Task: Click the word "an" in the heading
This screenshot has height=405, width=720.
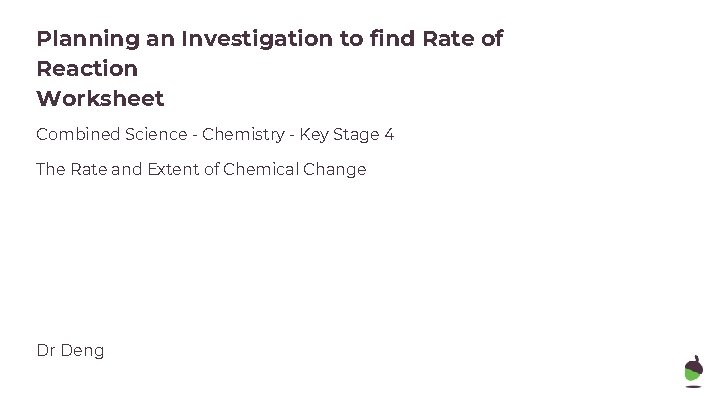Action: click(157, 39)
